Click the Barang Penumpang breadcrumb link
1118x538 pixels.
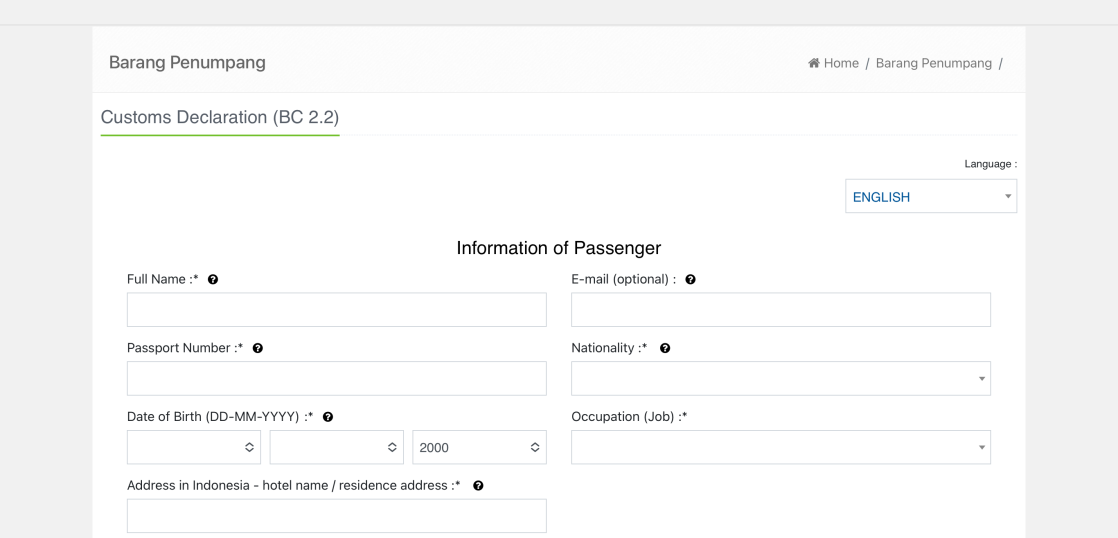point(933,63)
